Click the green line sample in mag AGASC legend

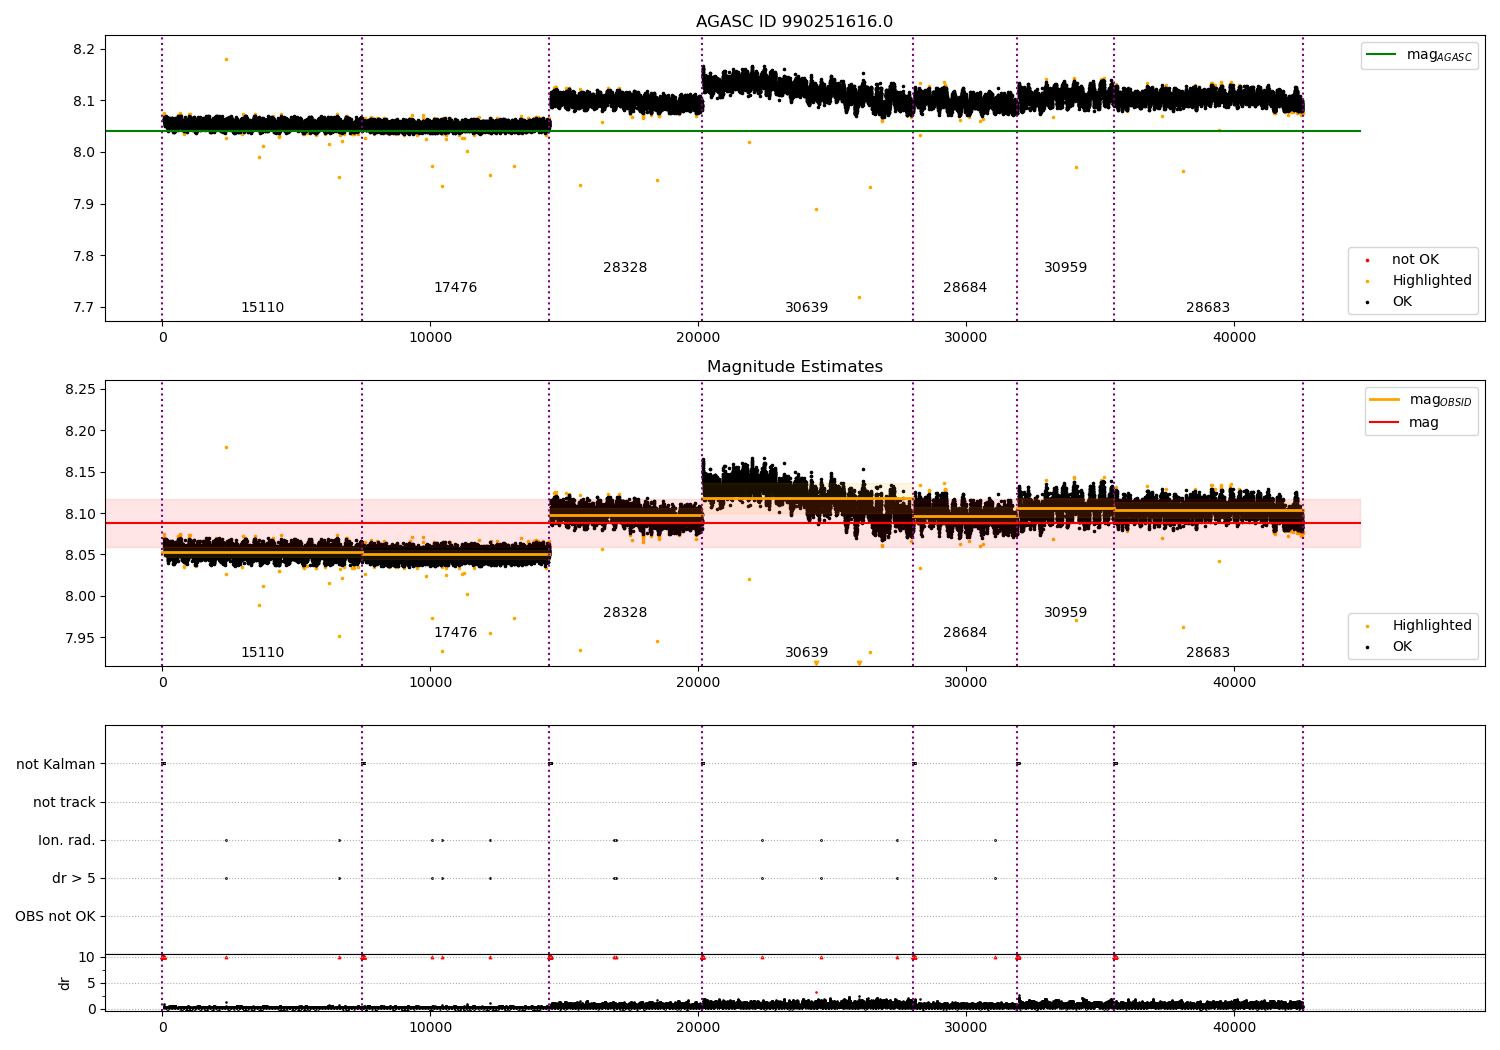click(x=1382, y=55)
